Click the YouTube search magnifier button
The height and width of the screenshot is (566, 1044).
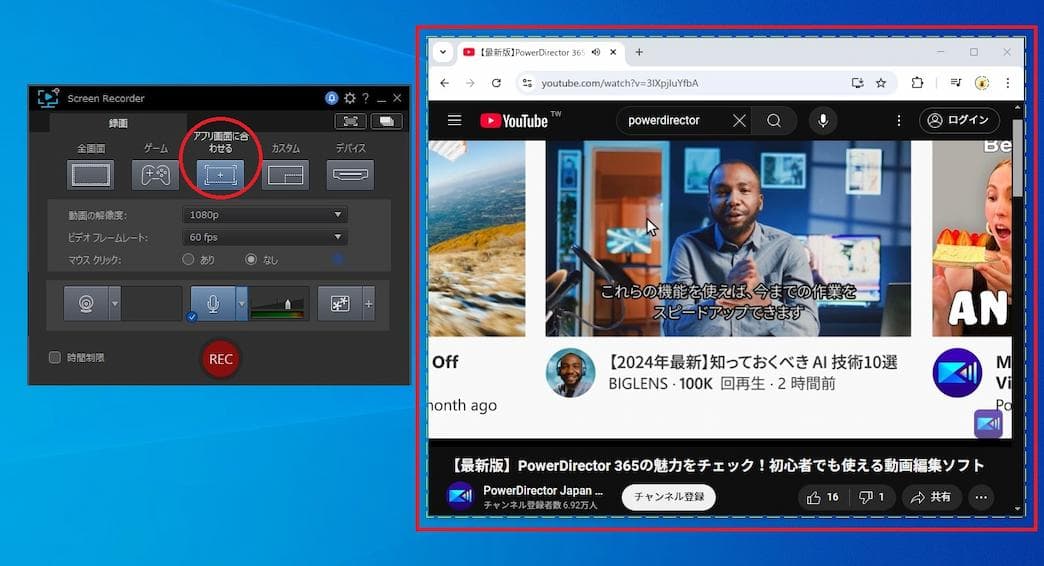click(774, 121)
